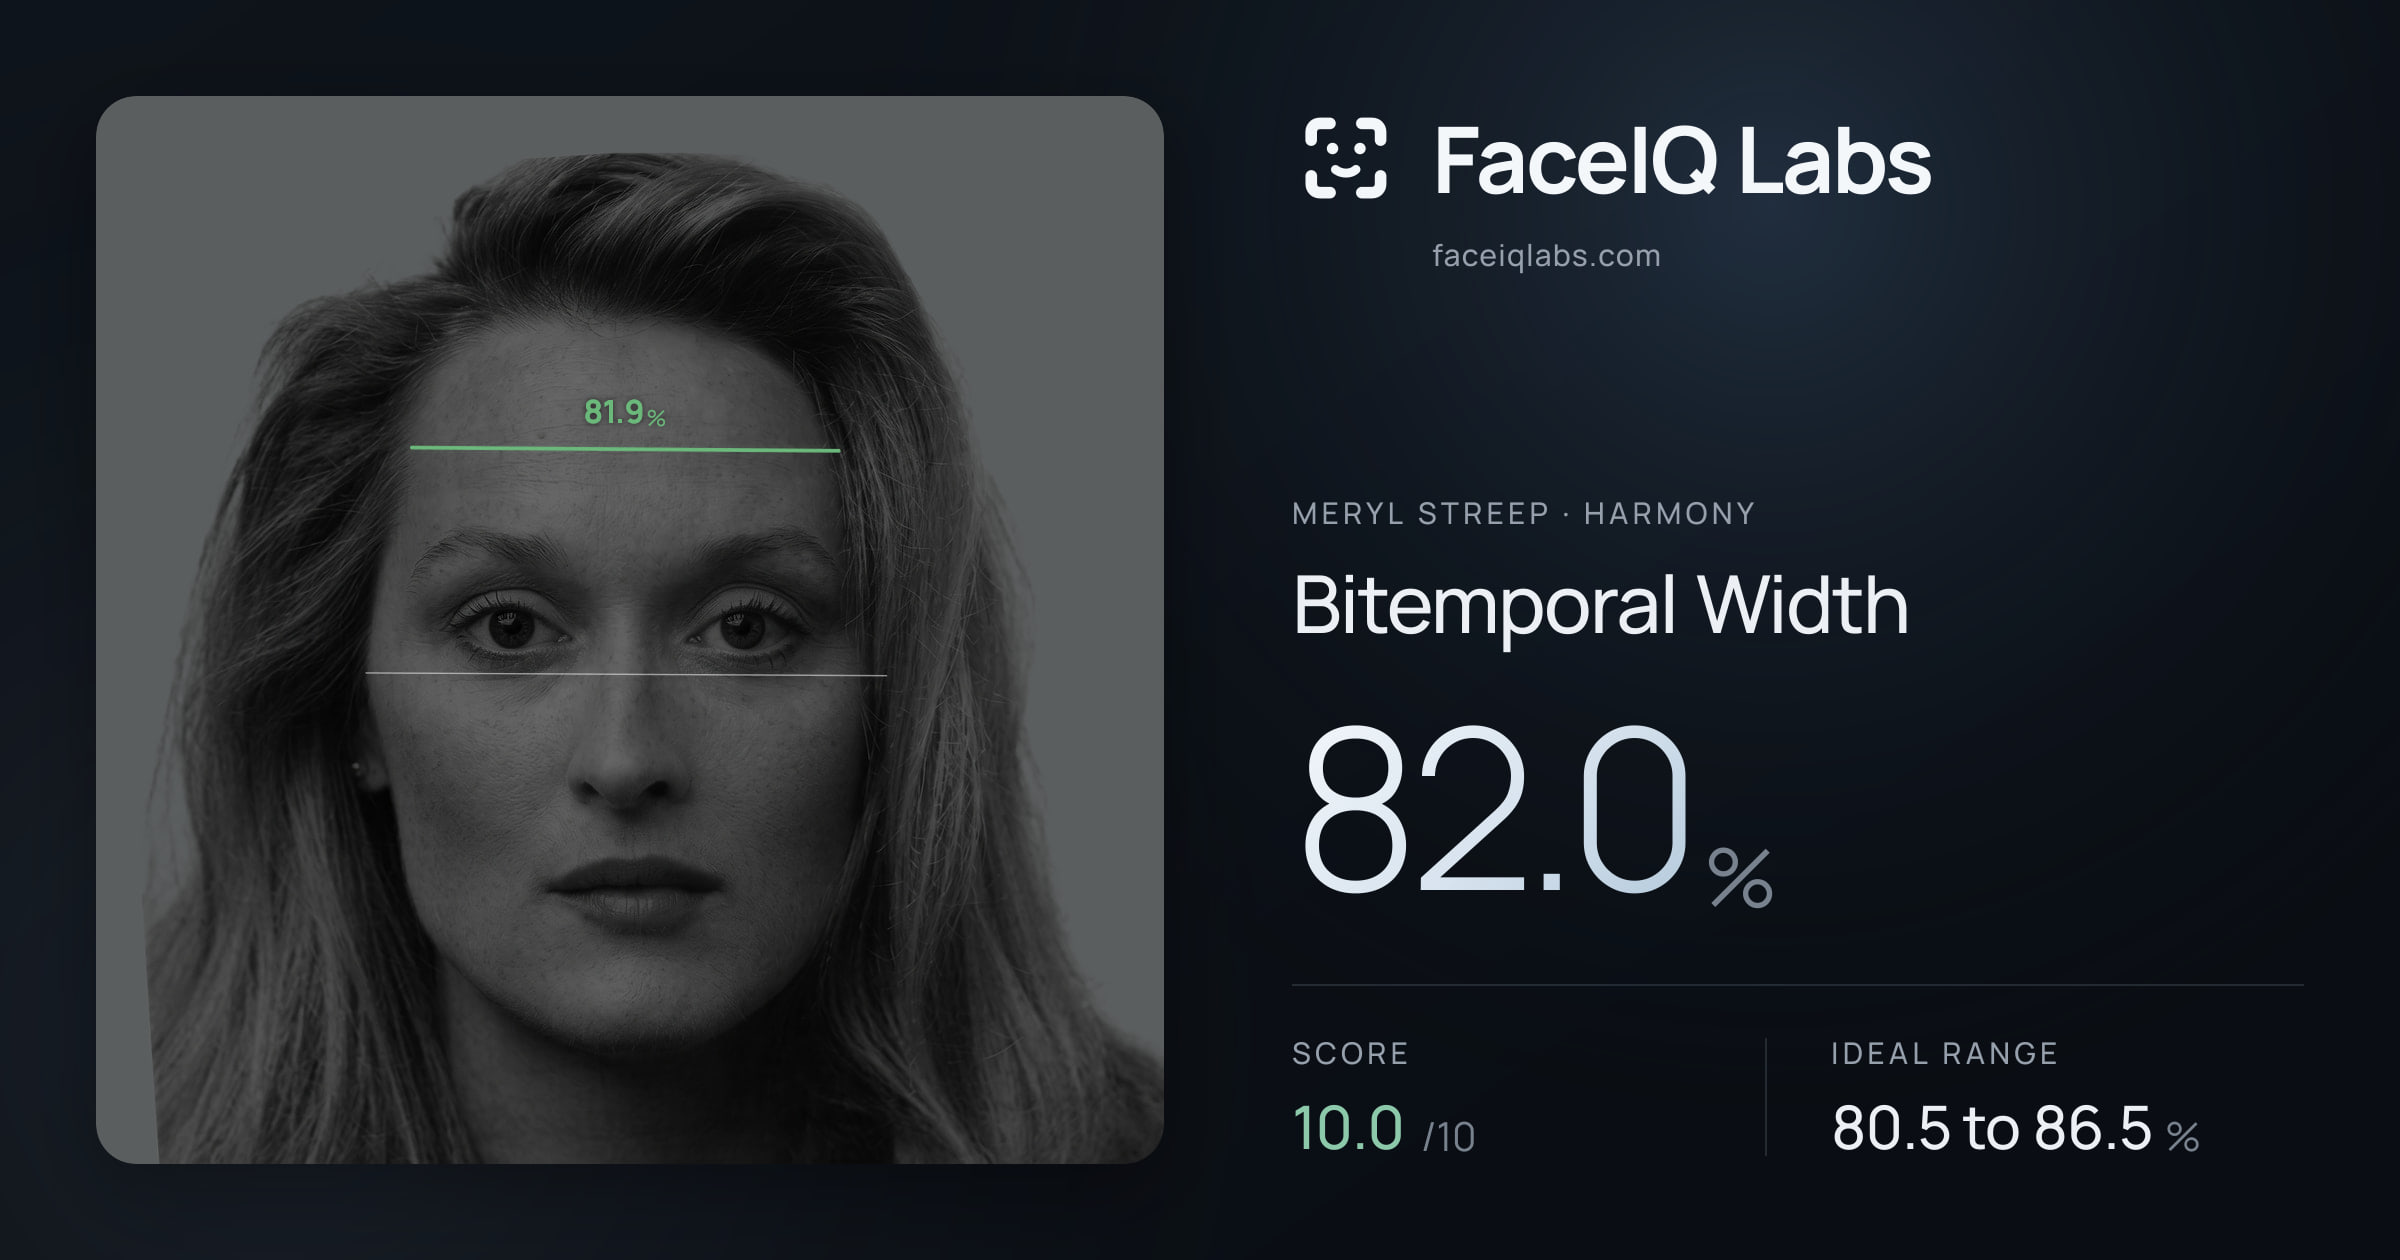Select the 81.9% label above the forehead line

[x=625, y=412]
